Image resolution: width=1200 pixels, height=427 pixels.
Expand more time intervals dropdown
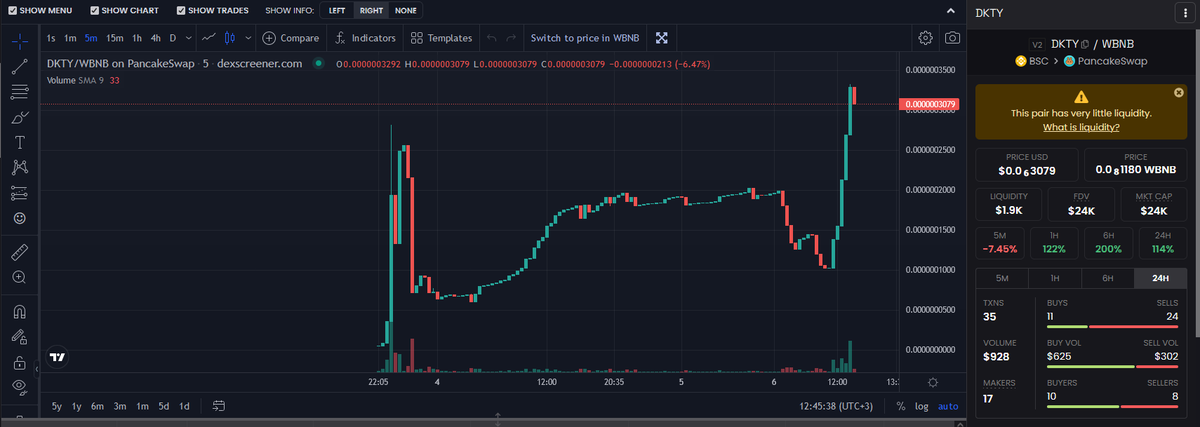pos(189,38)
